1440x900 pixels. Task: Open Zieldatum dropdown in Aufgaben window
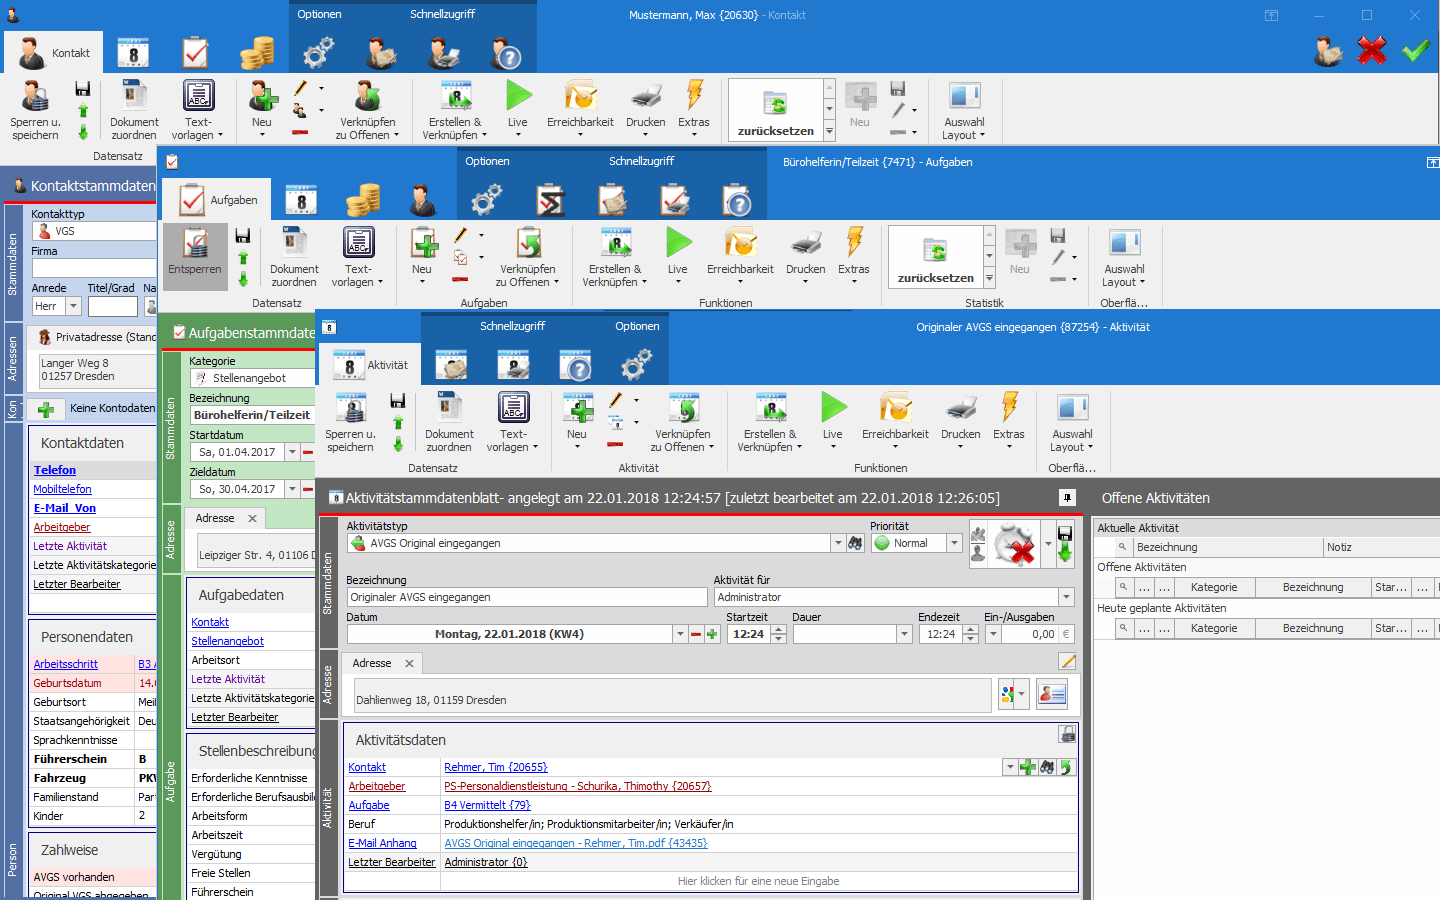292,489
